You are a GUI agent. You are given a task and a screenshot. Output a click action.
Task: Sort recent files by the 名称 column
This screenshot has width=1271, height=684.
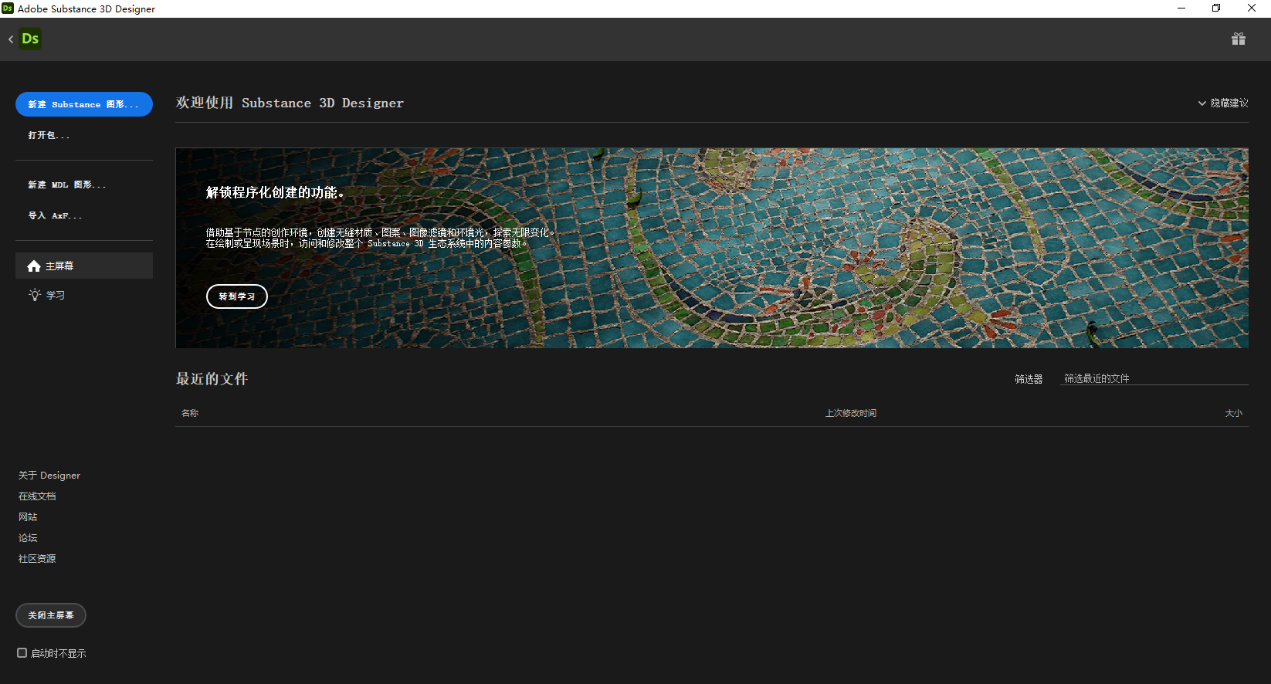[x=190, y=413]
